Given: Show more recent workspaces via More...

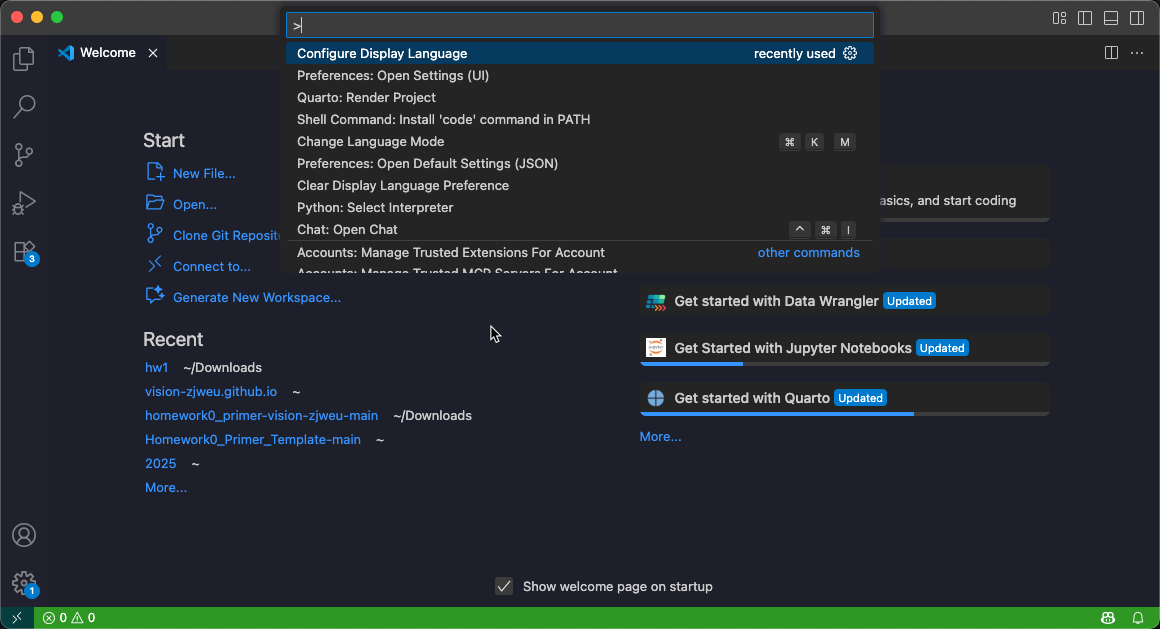Looking at the screenshot, I should coord(165,487).
